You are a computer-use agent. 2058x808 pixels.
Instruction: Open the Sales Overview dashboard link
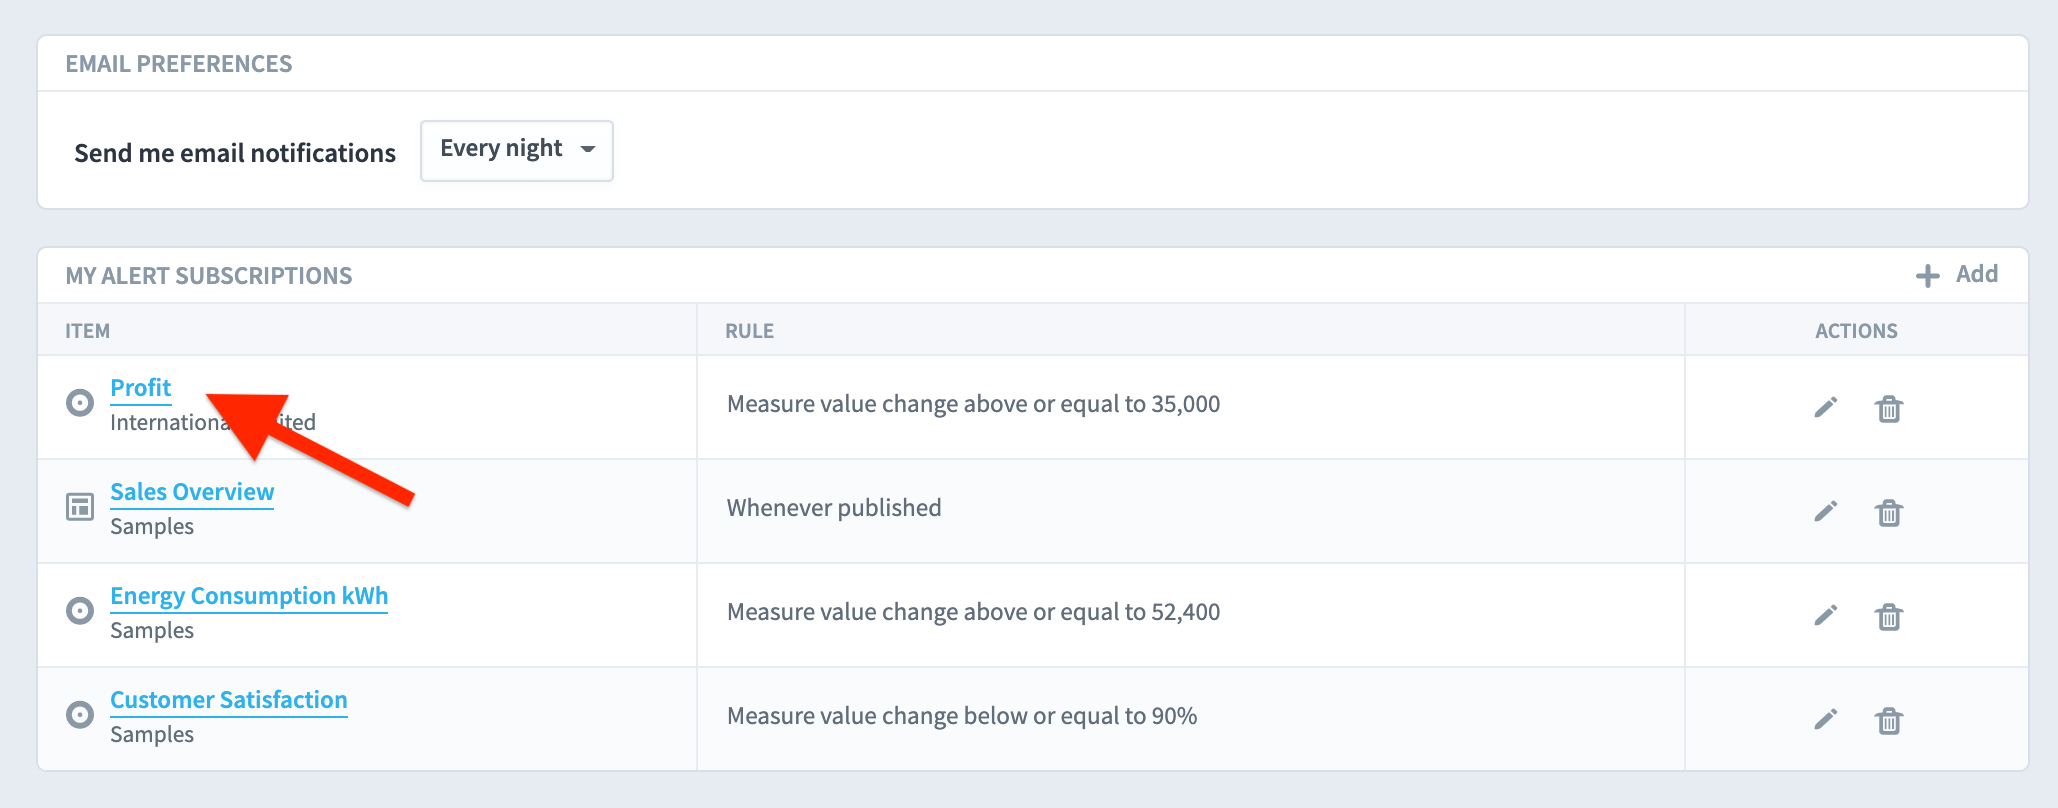pos(192,492)
